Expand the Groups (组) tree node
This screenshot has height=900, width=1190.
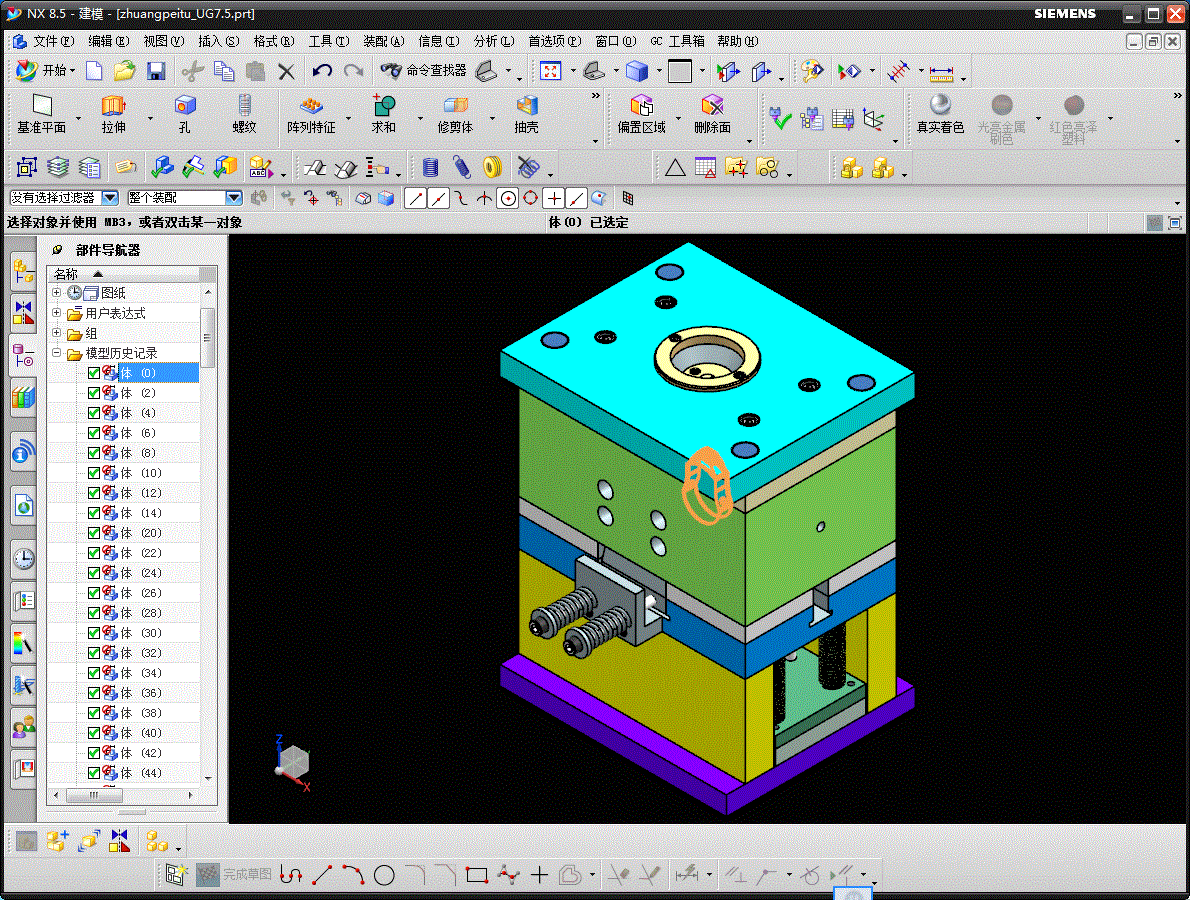point(56,332)
